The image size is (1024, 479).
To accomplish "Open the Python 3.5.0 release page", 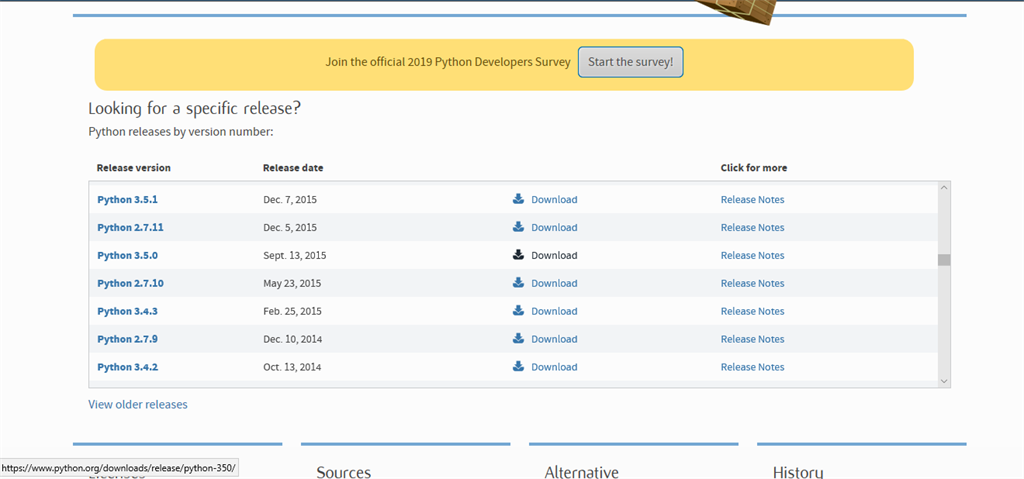I will click(127, 256).
